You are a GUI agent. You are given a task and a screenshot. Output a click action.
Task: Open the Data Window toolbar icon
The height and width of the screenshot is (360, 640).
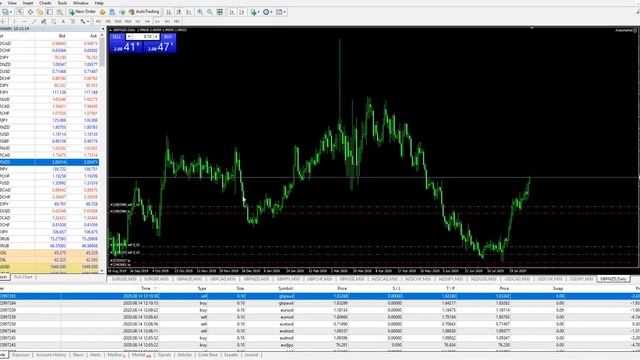coord(31,12)
